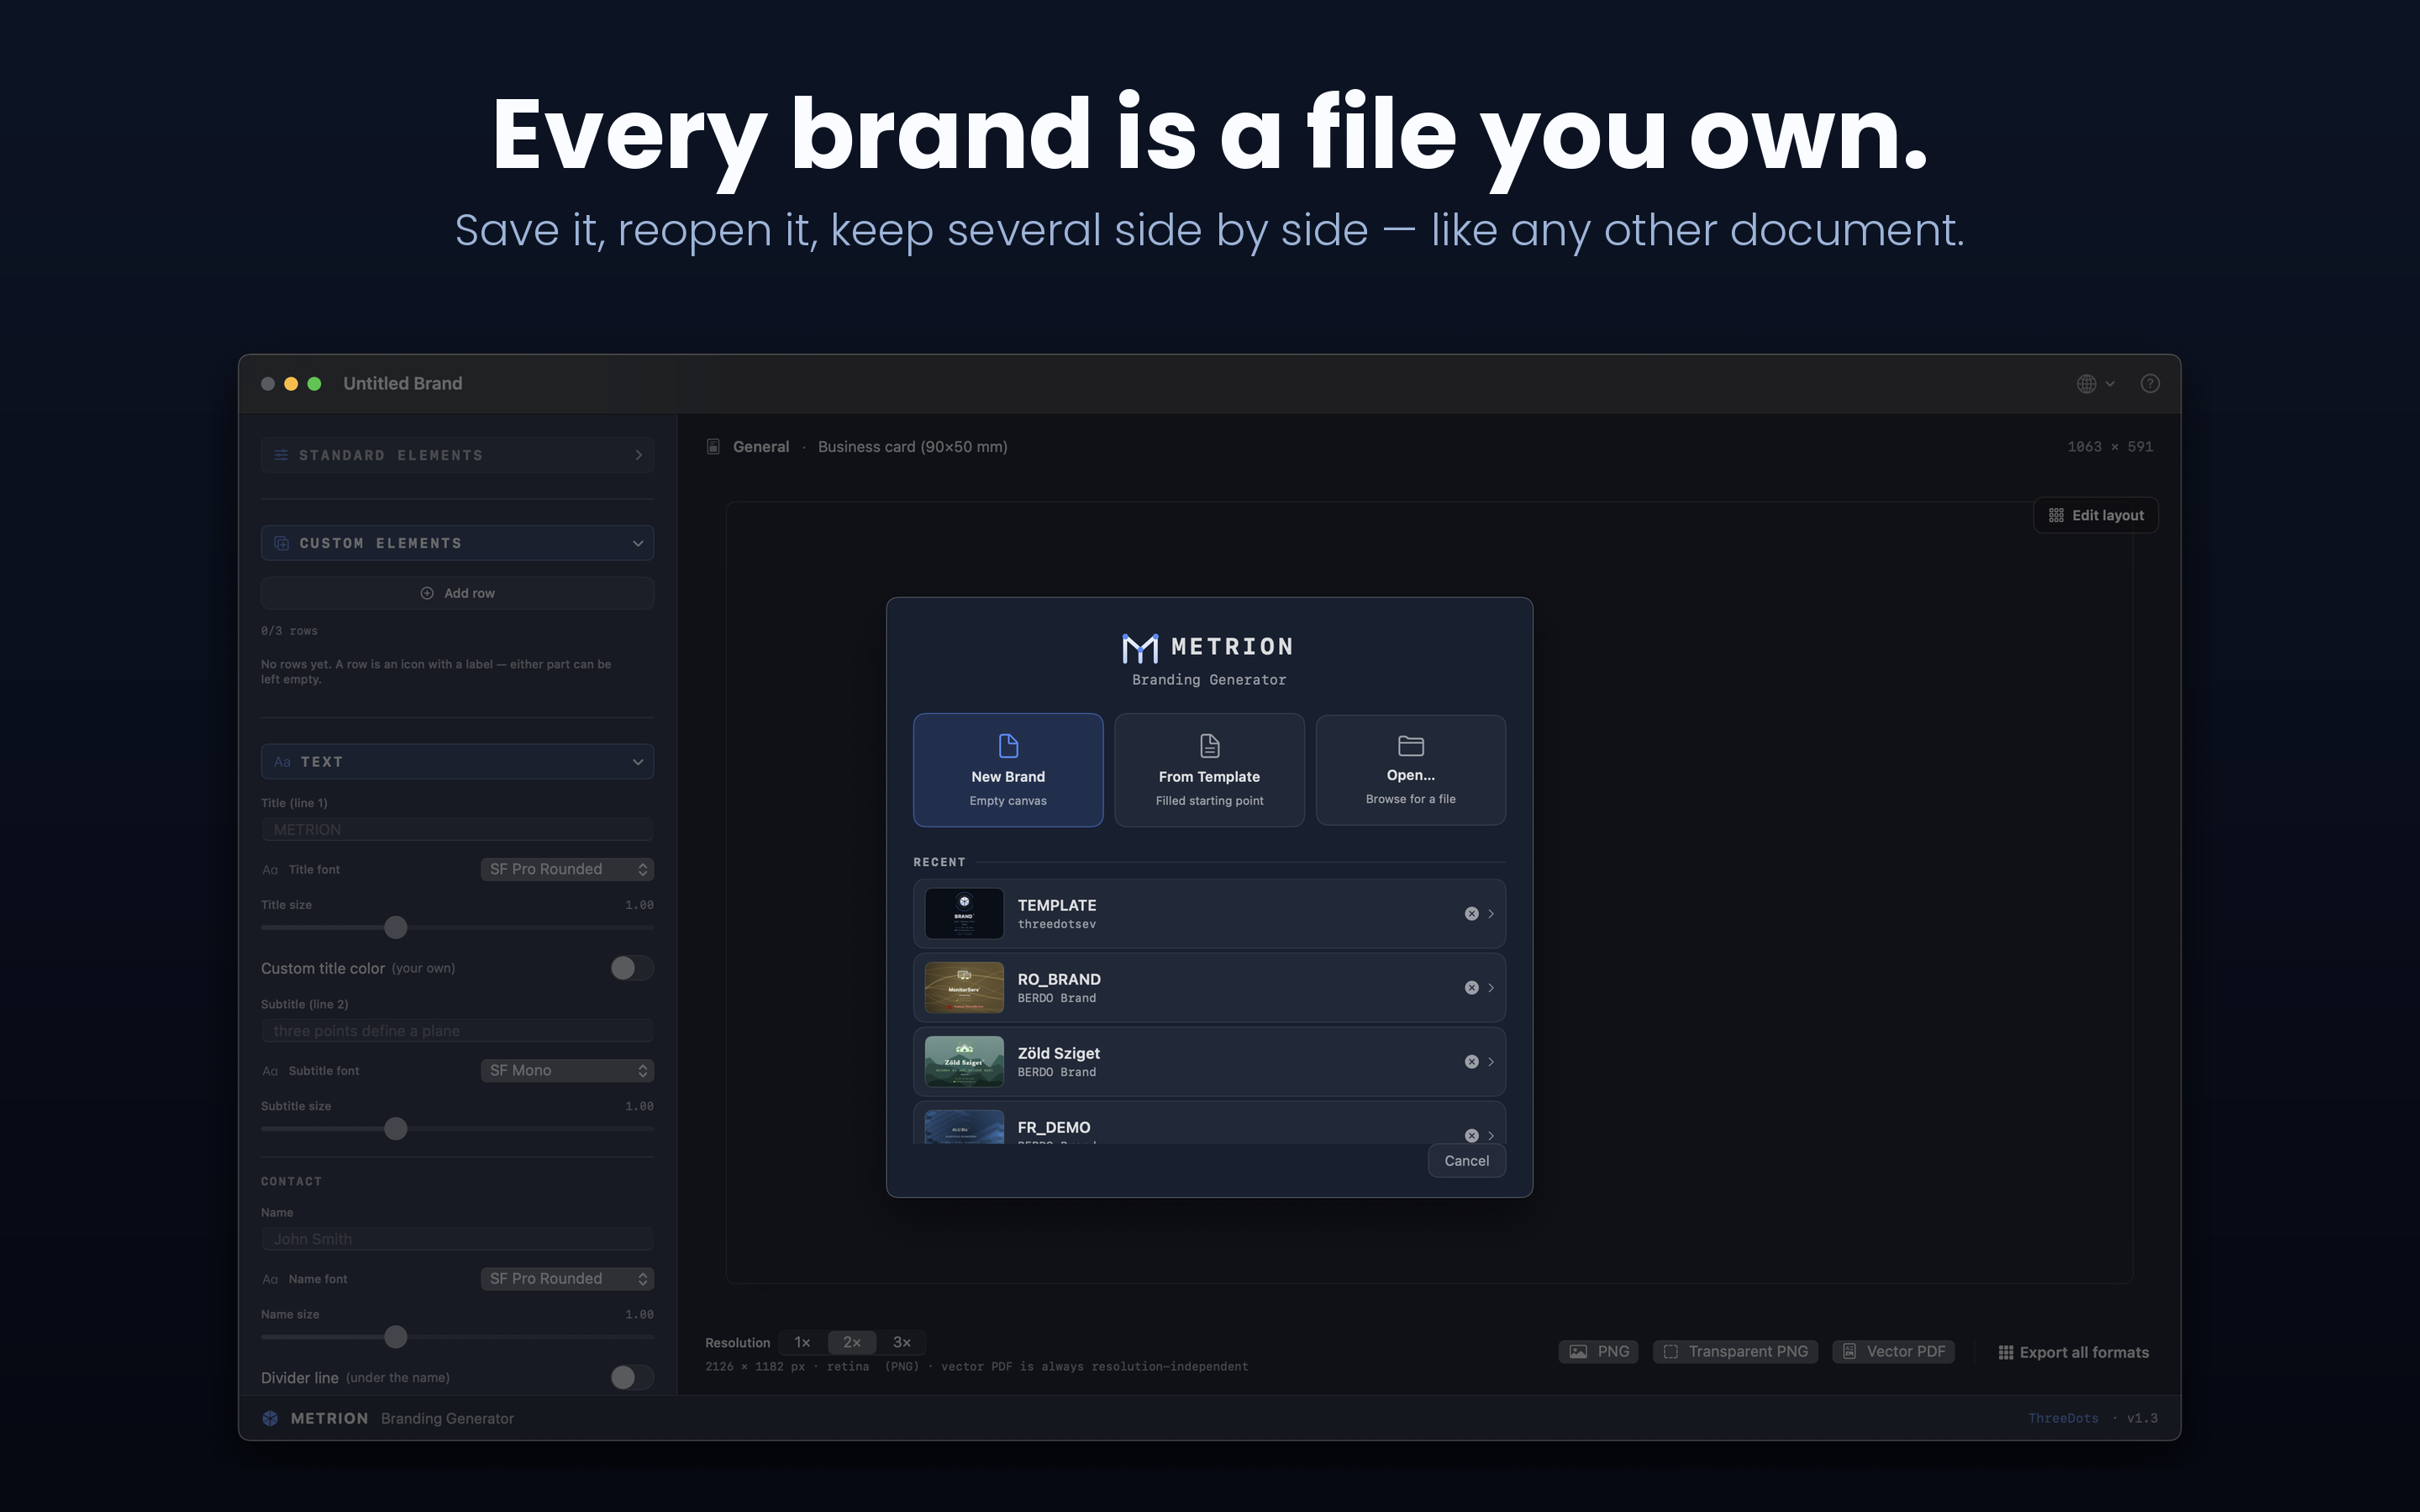
Task: Enable the Divider line toggle
Action: (x=632, y=1378)
